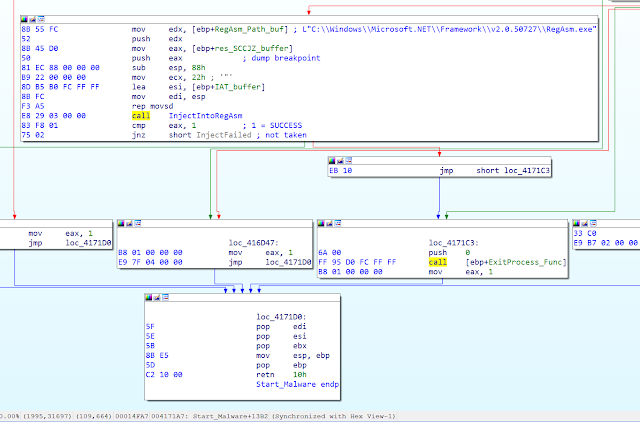Viewport: 640px width, 422px height.
Task: Click 'sub esp, 88h' operand 88h
Action: [198, 68]
